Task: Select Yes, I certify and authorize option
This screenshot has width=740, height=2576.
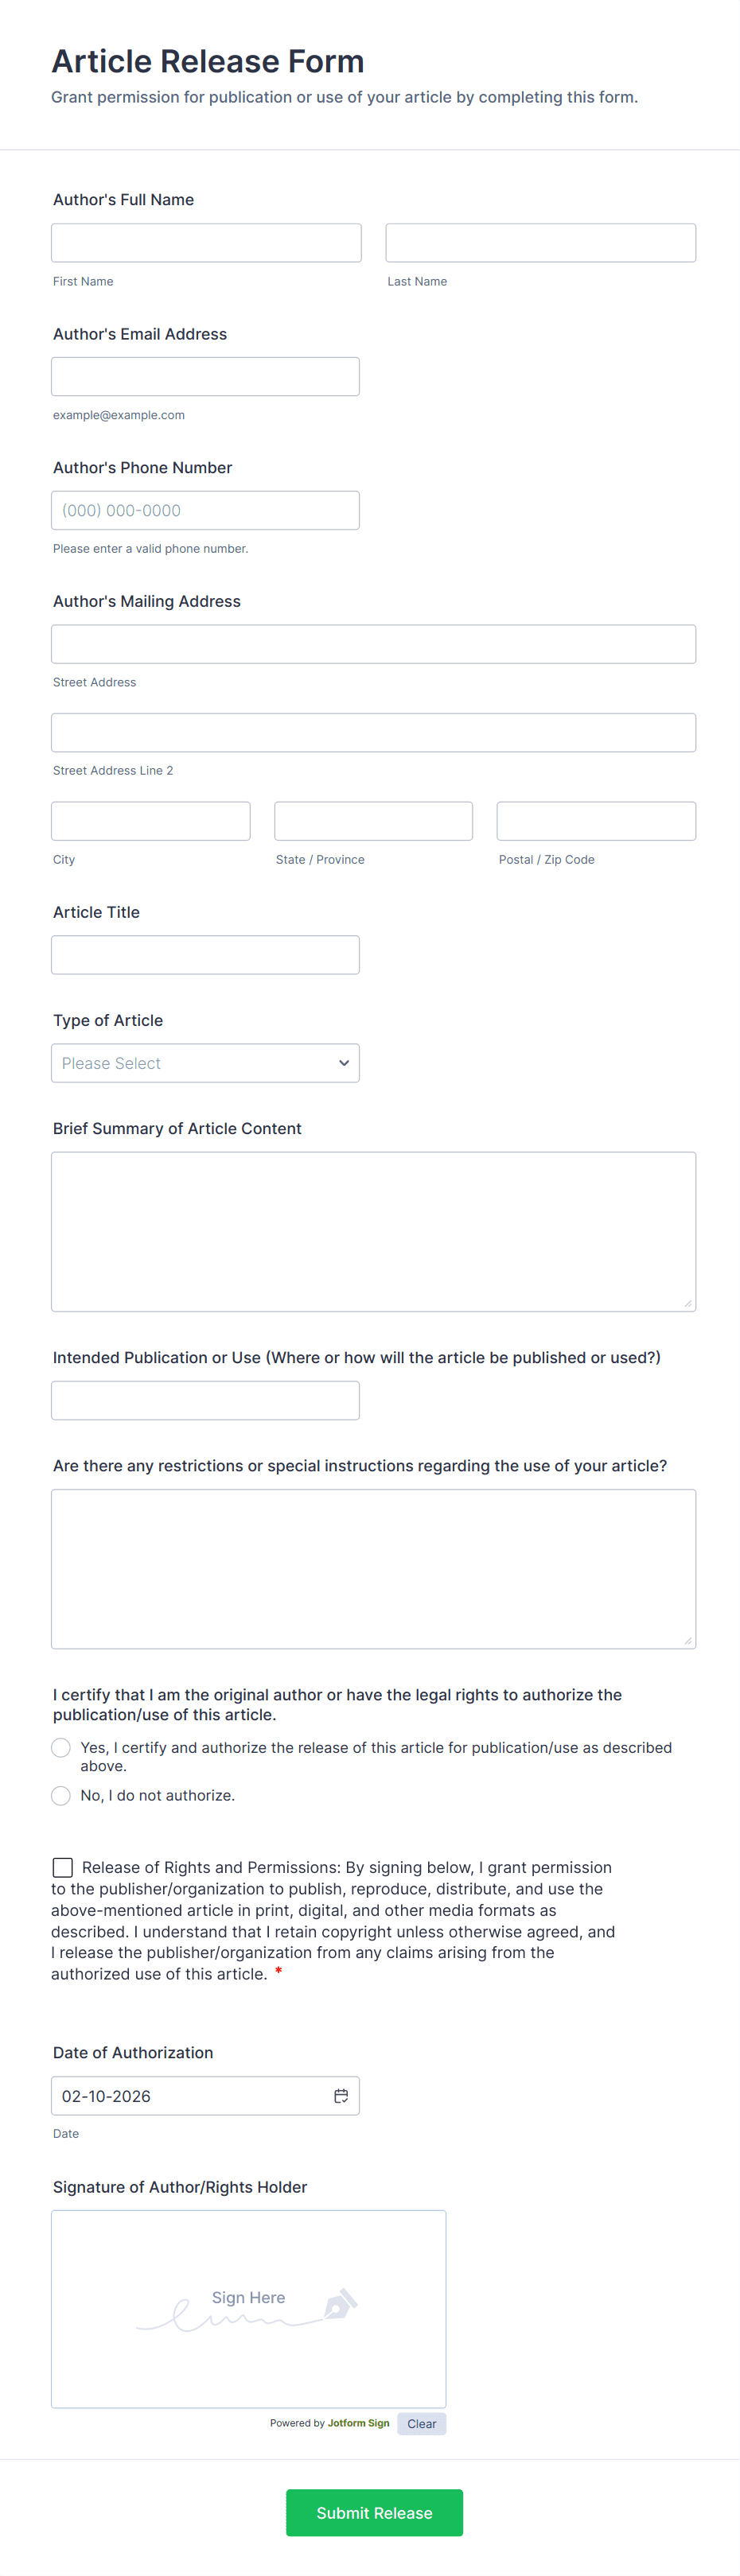Action: coord(61,1747)
